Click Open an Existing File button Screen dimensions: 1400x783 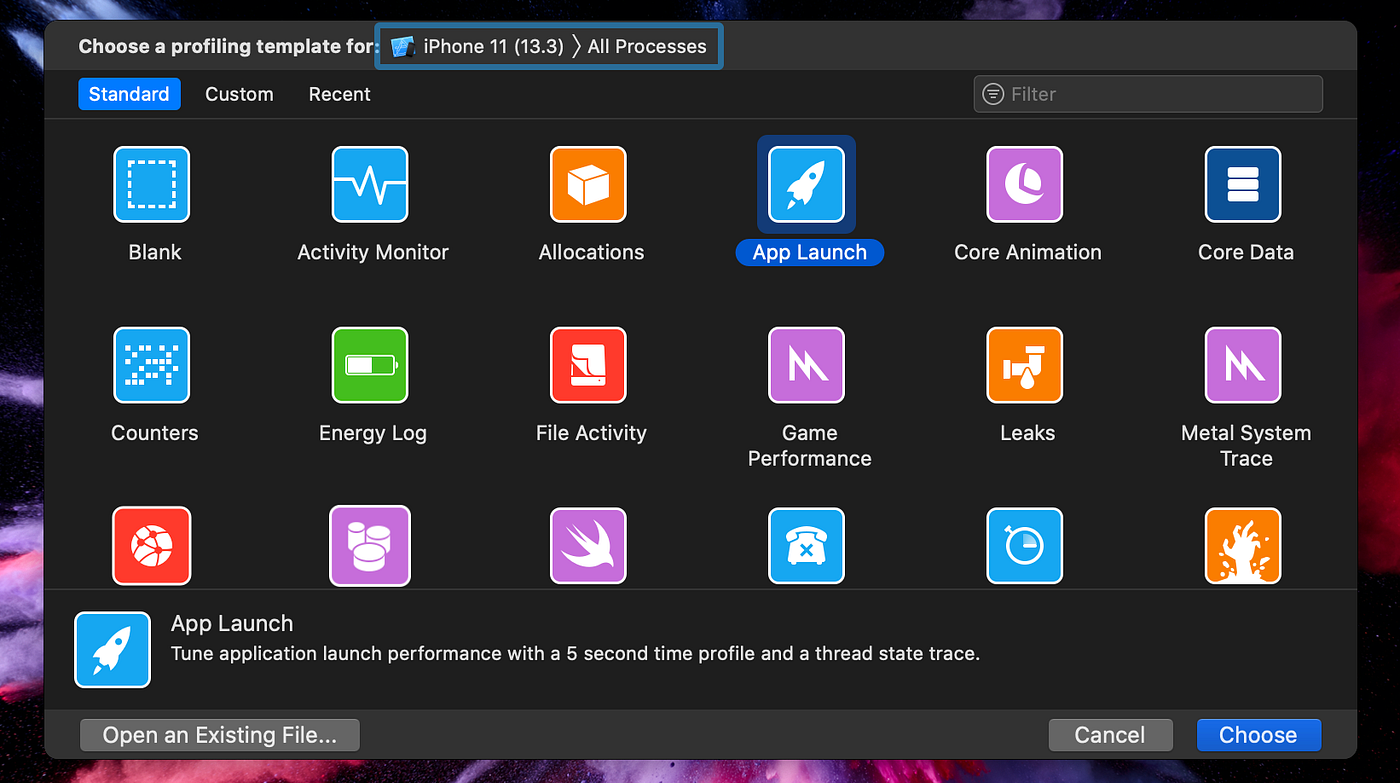pos(219,735)
